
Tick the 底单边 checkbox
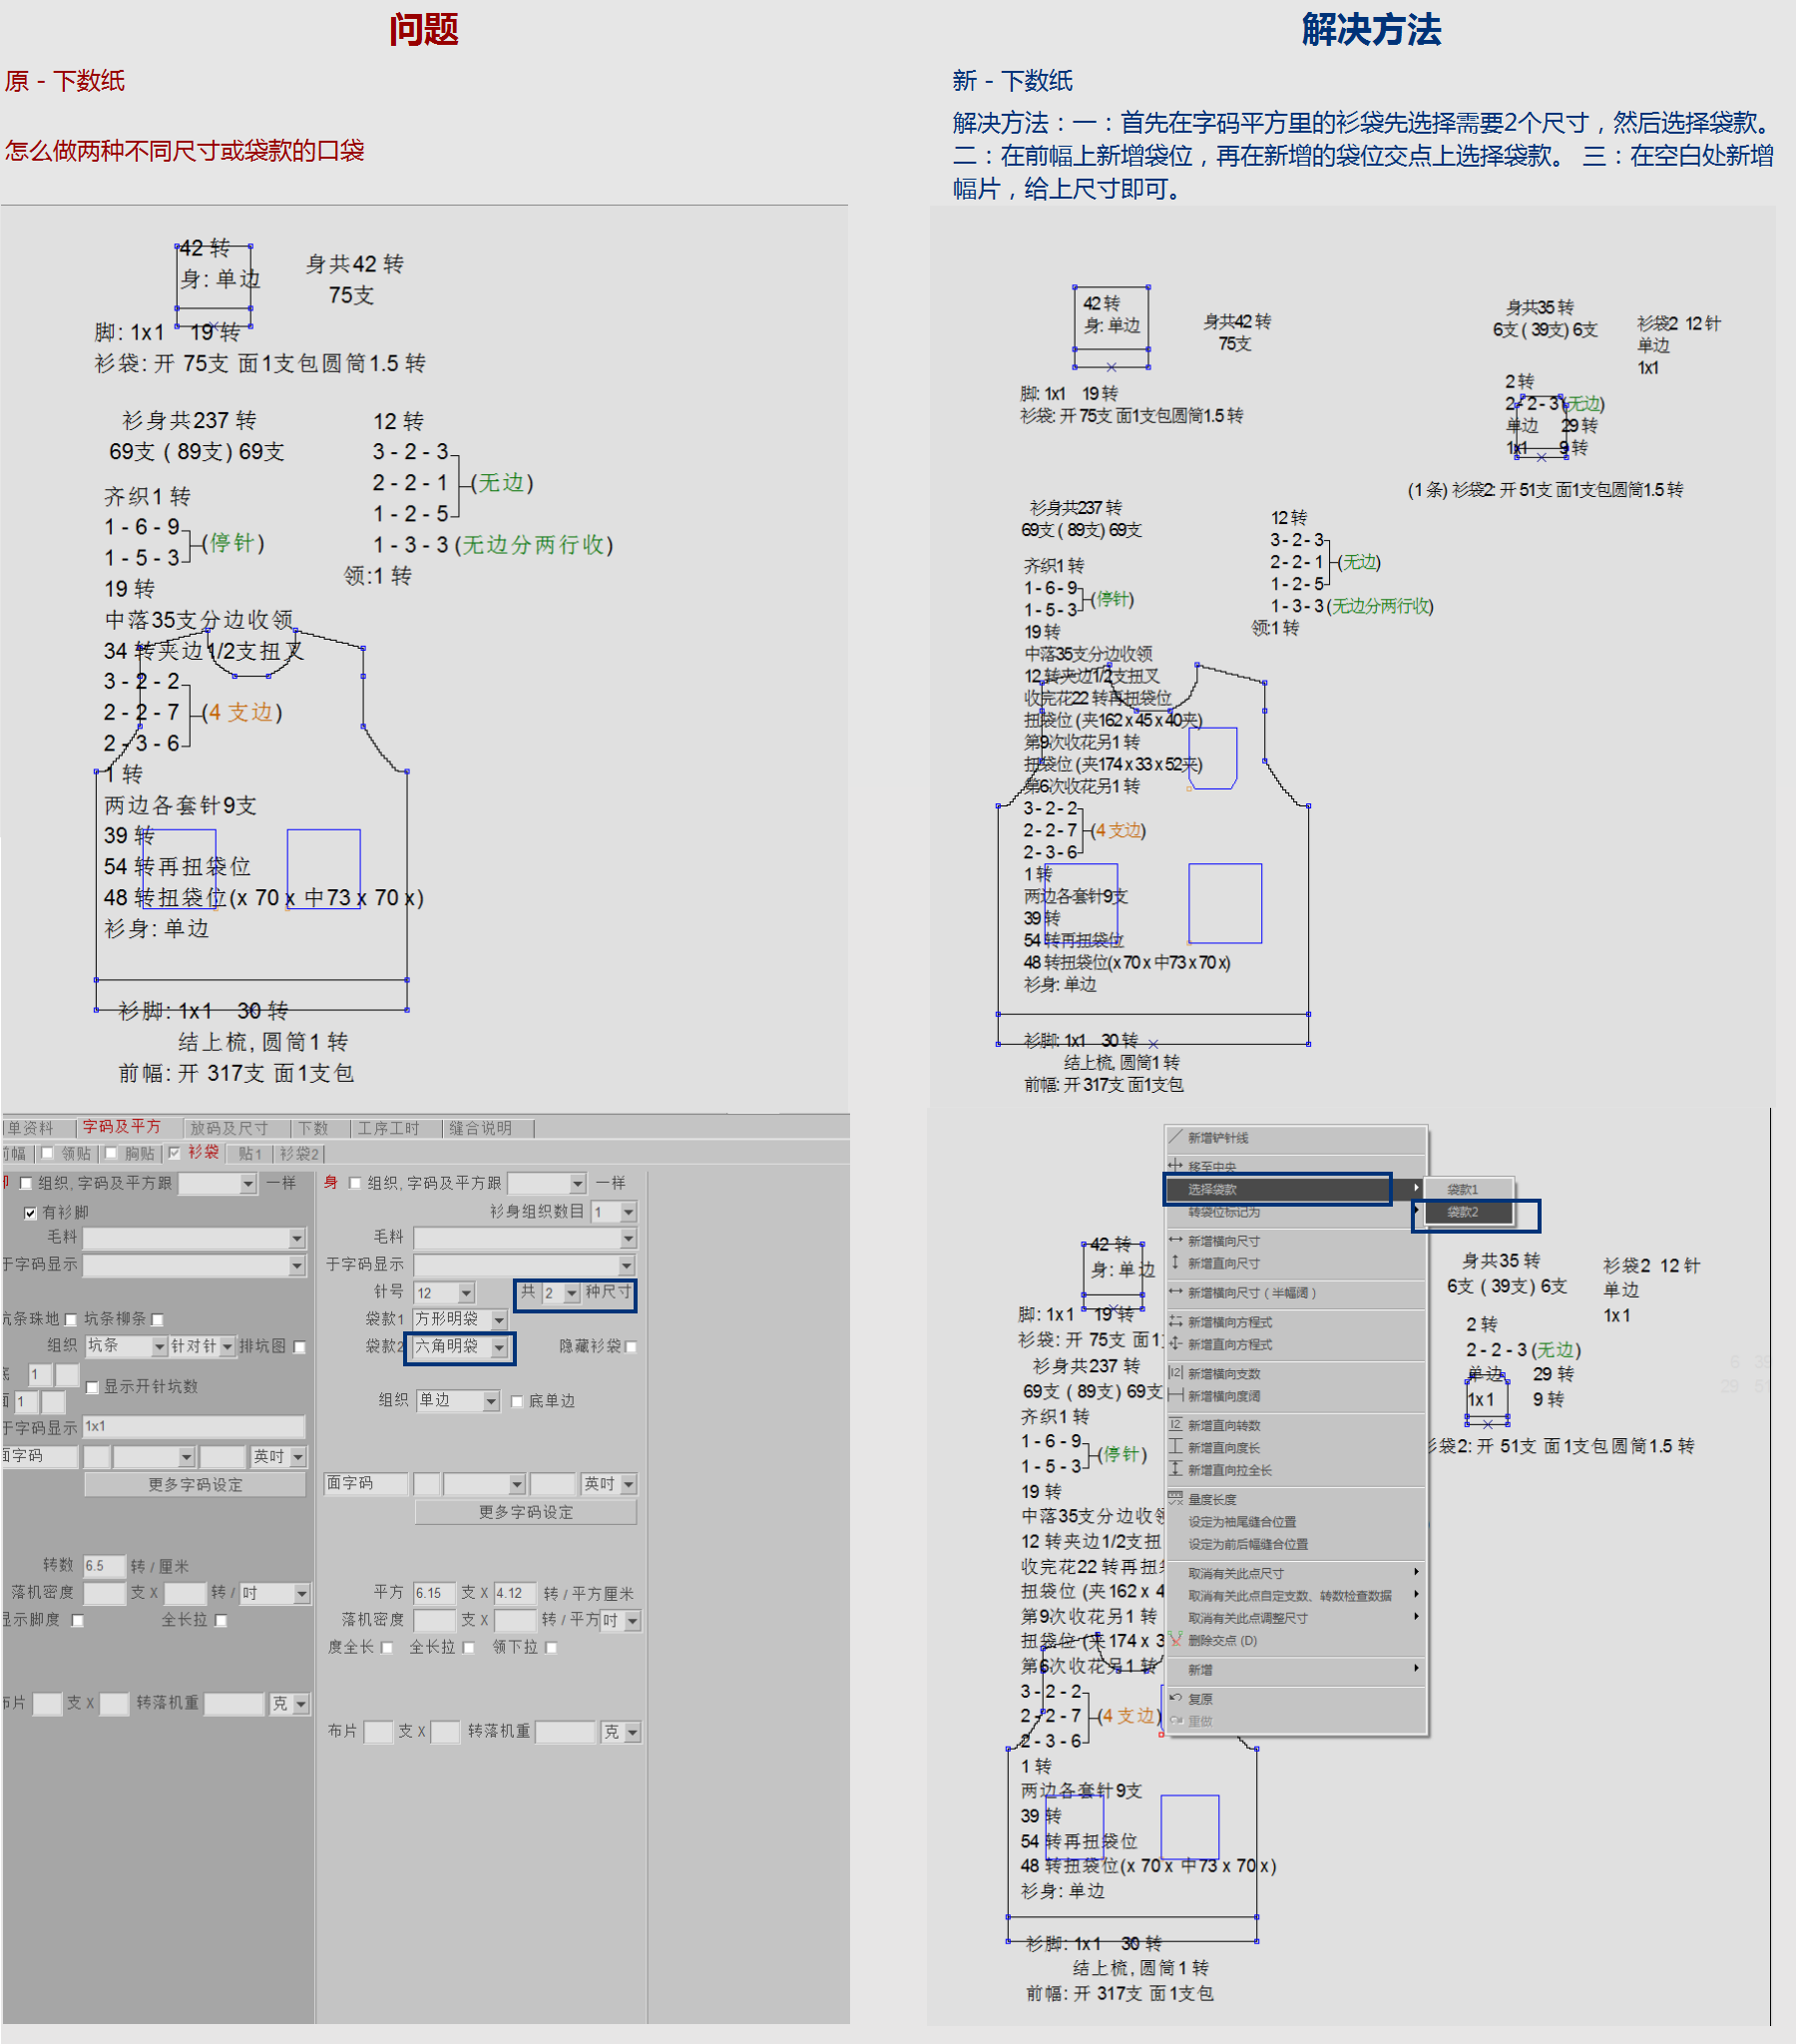tap(517, 1401)
